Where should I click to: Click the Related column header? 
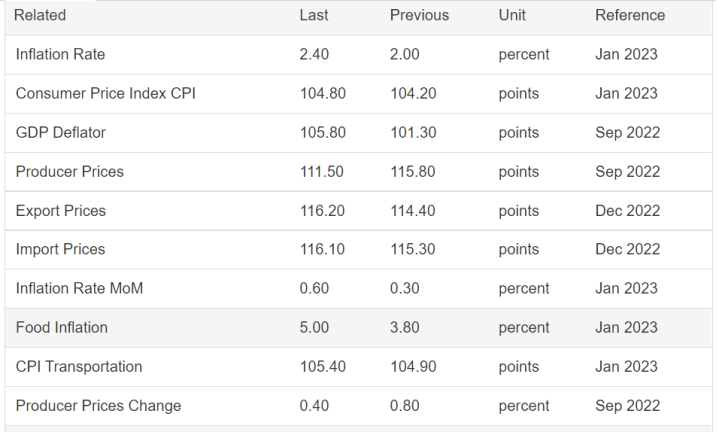(x=40, y=15)
